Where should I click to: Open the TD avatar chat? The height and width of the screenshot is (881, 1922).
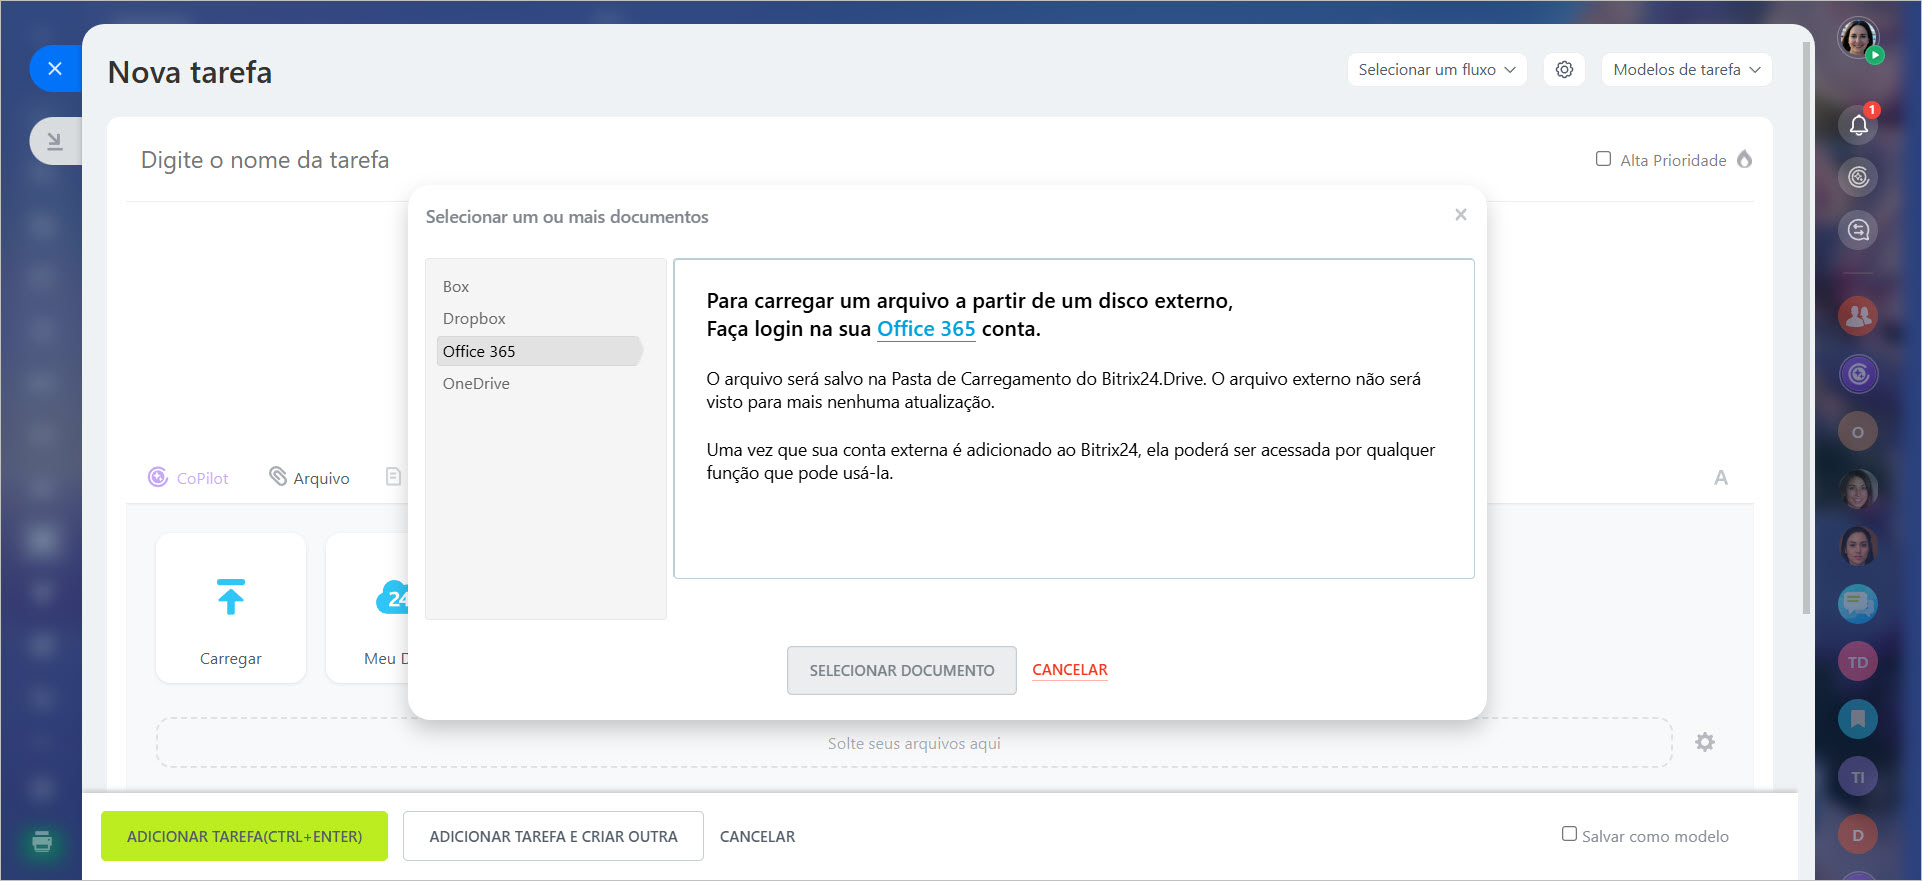coord(1858,662)
